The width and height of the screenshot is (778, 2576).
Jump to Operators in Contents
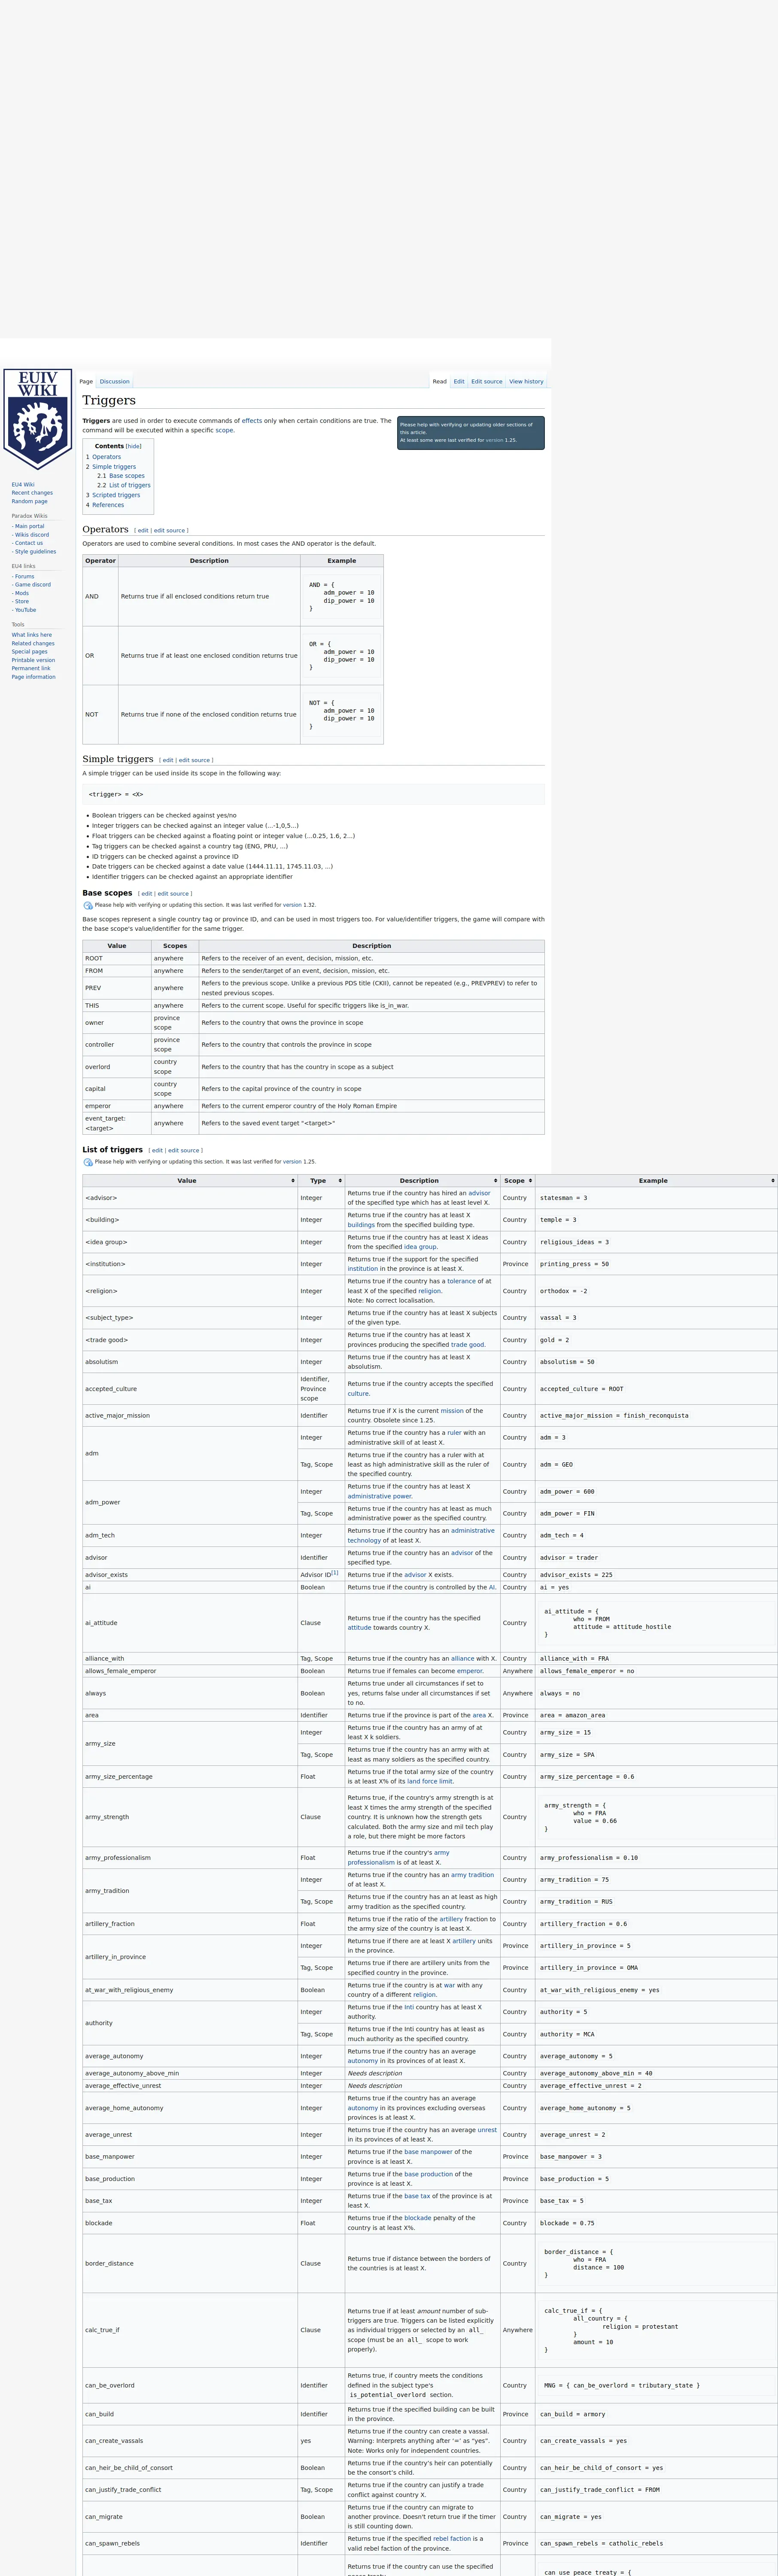[103, 457]
